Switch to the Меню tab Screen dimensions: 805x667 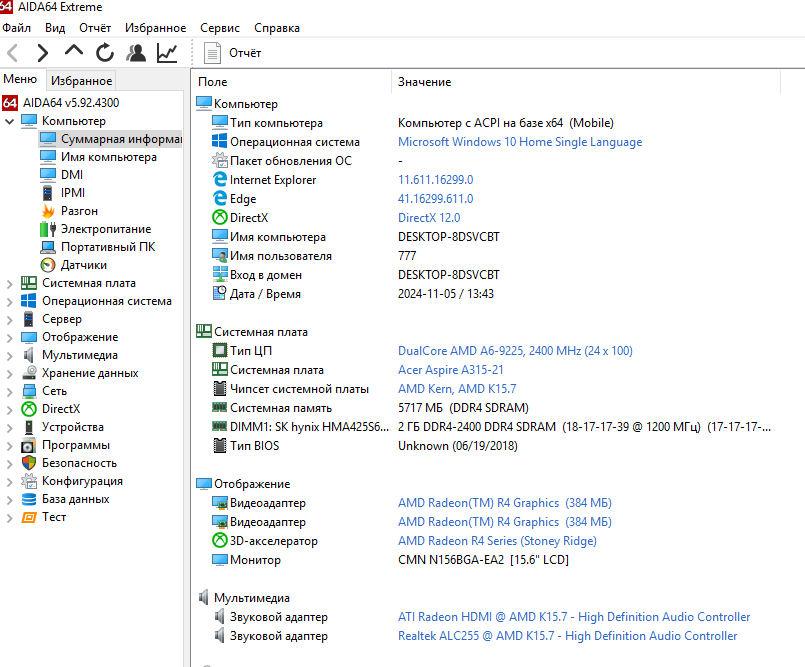21,79
